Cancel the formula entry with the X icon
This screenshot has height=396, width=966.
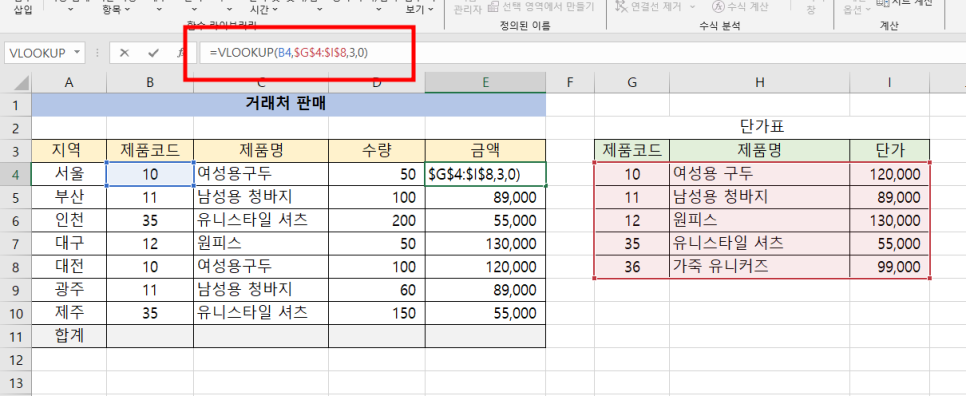(x=124, y=53)
